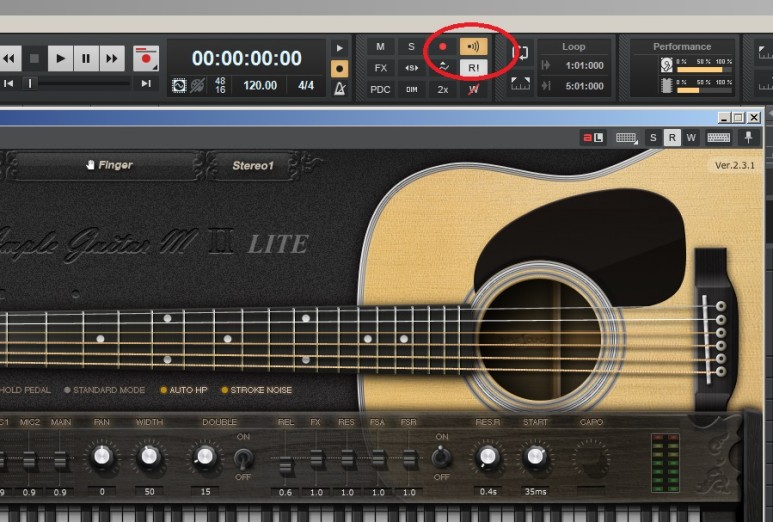Click the 120.00 tempo field
This screenshot has width=773, height=522.
260,86
